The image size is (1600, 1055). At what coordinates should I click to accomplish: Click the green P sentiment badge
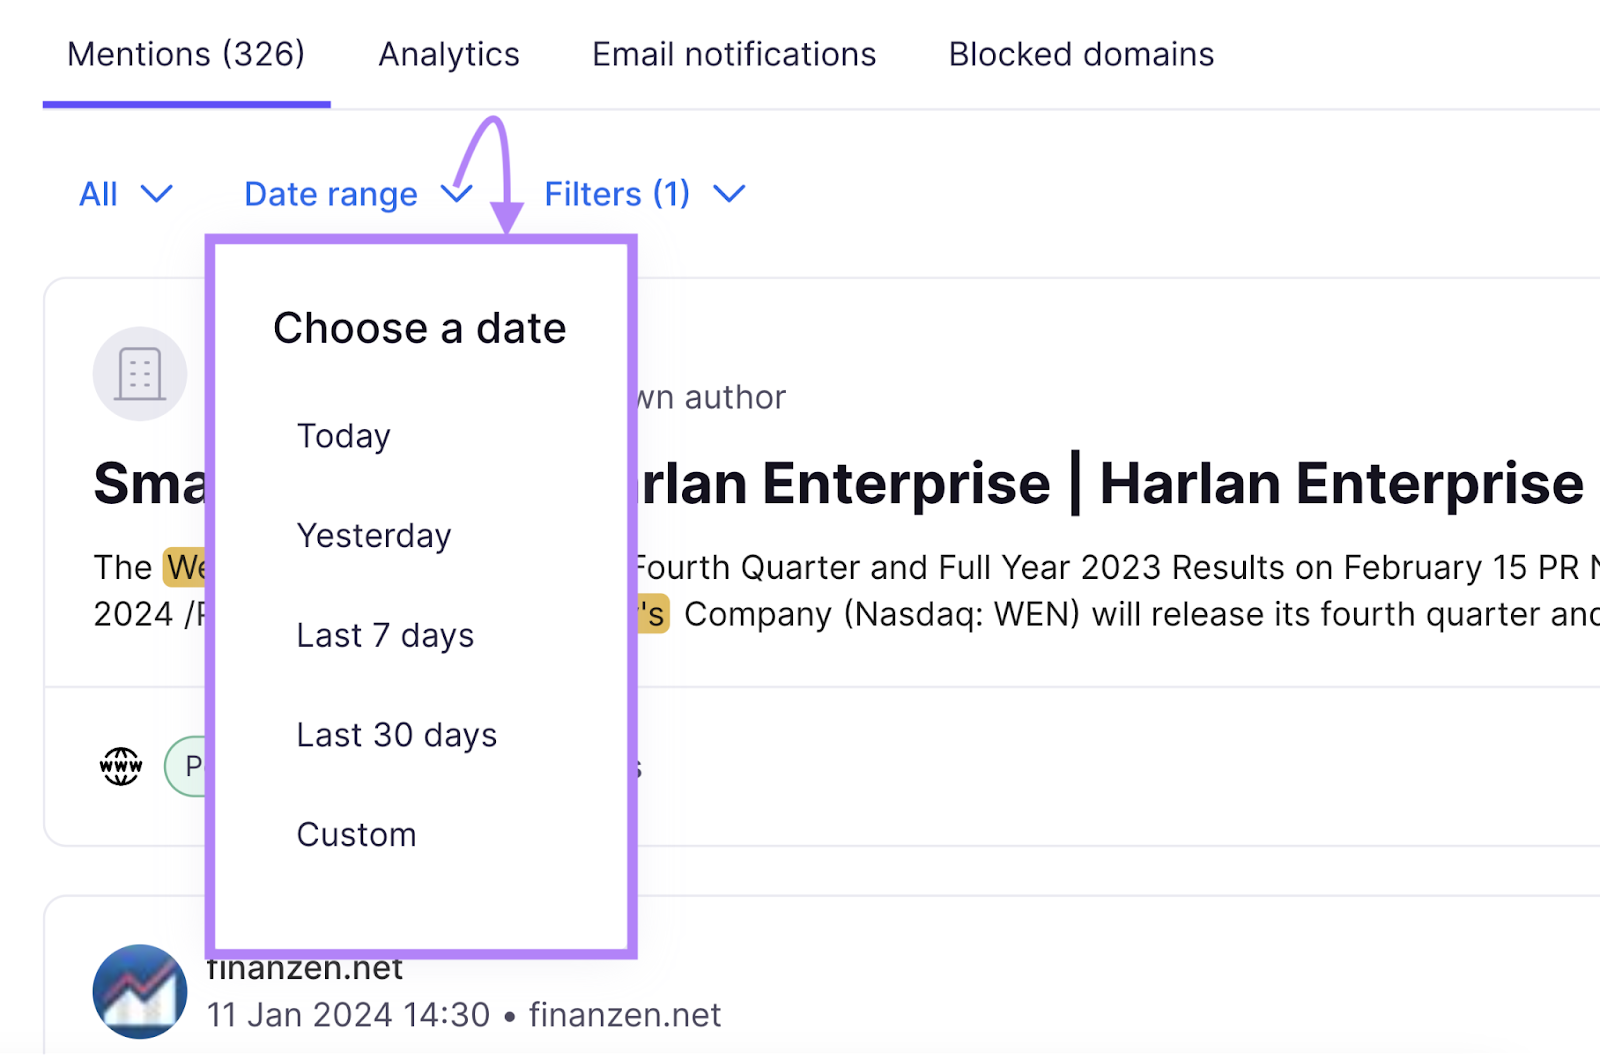(x=190, y=766)
